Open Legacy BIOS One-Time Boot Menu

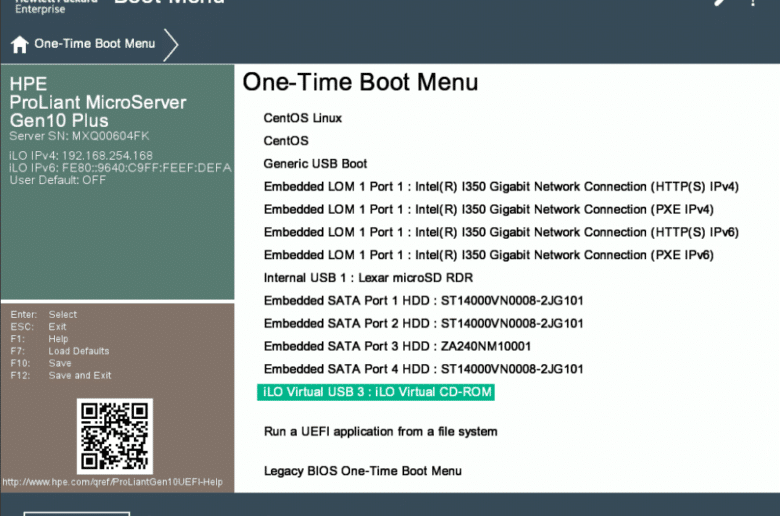tap(362, 471)
